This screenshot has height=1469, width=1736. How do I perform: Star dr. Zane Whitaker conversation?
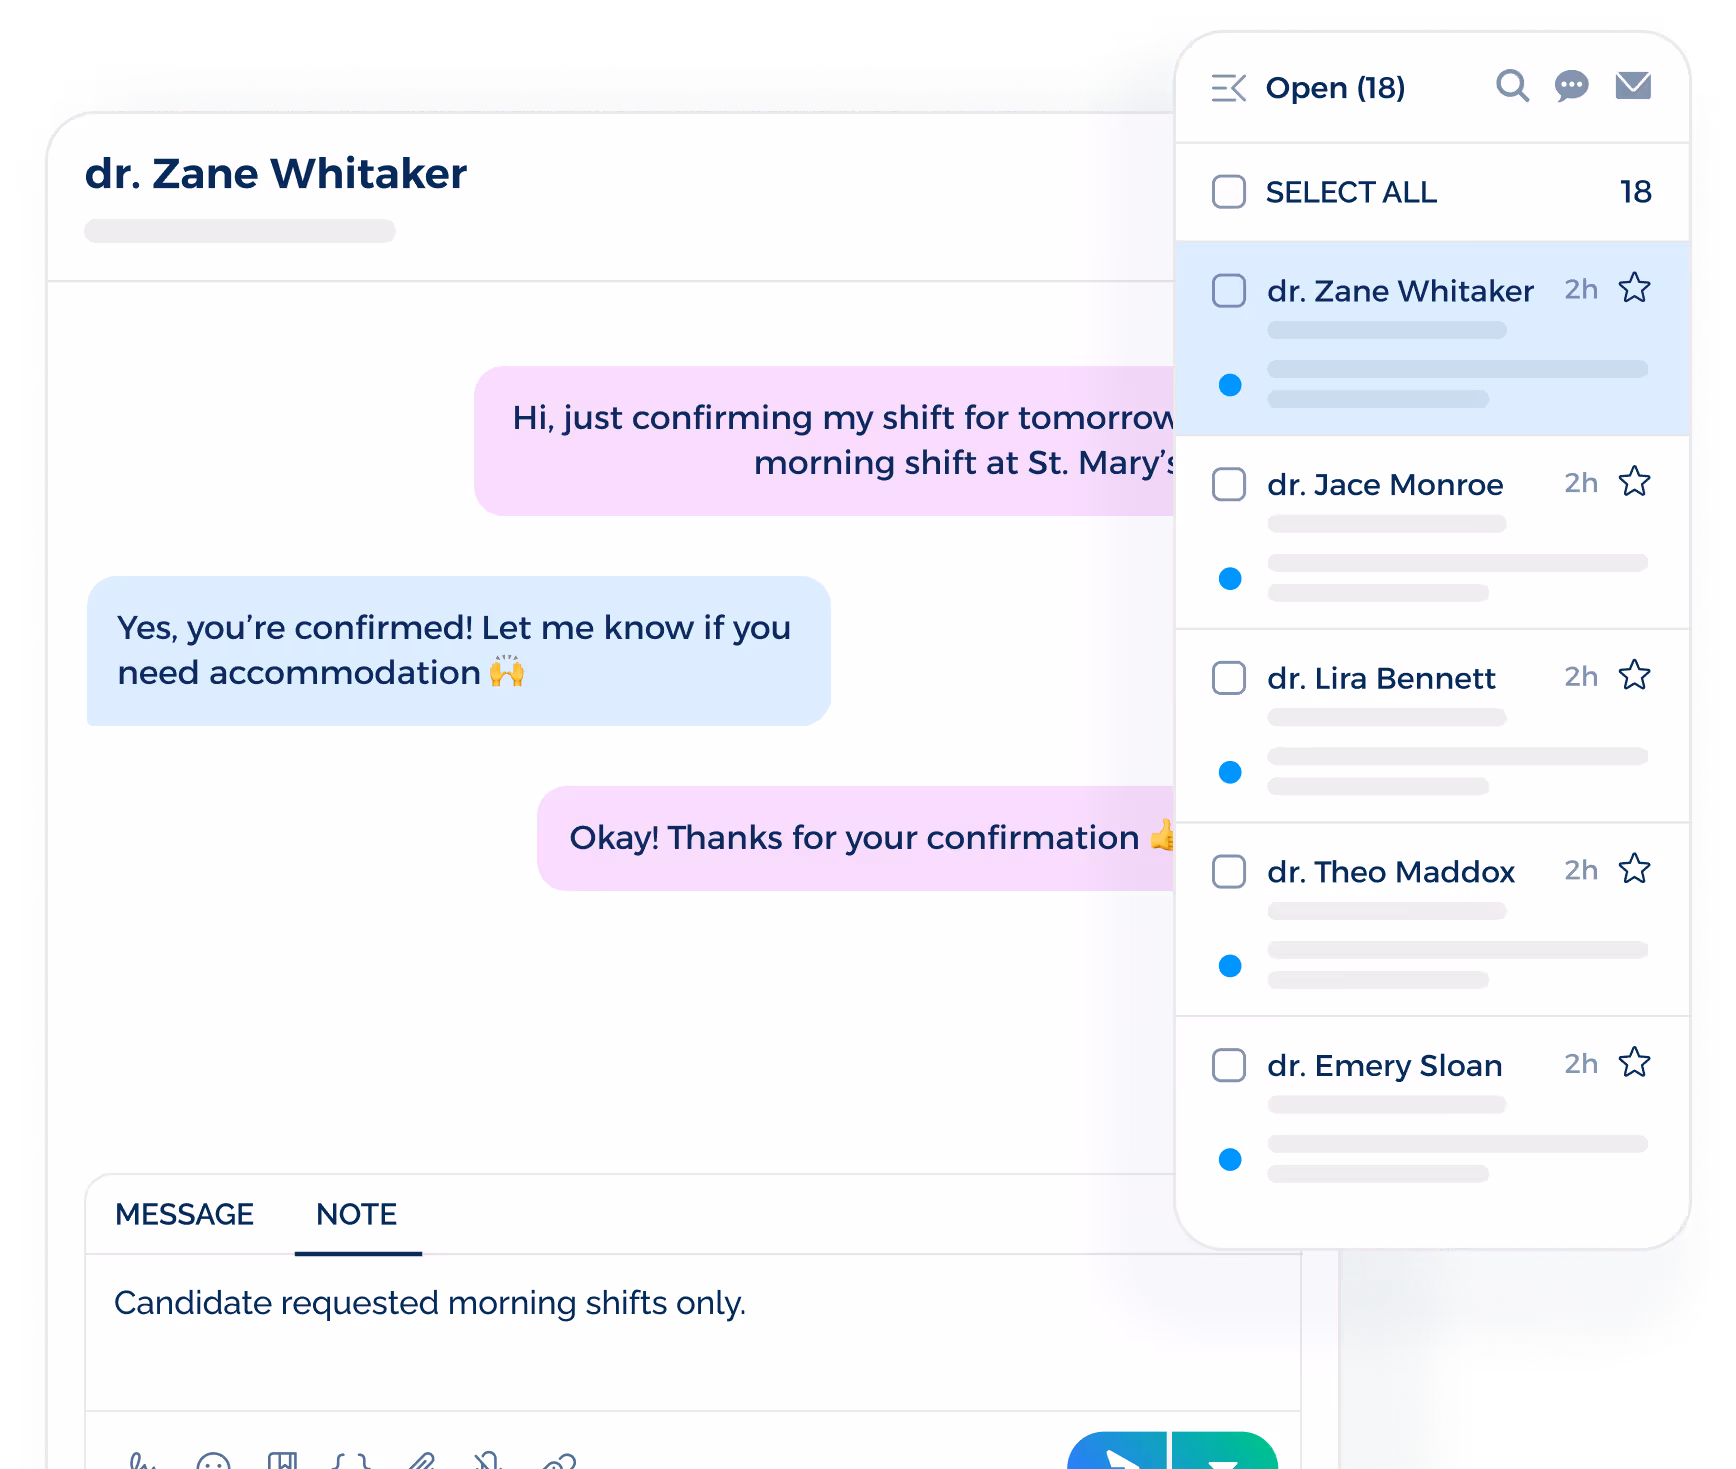(1635, 288)
